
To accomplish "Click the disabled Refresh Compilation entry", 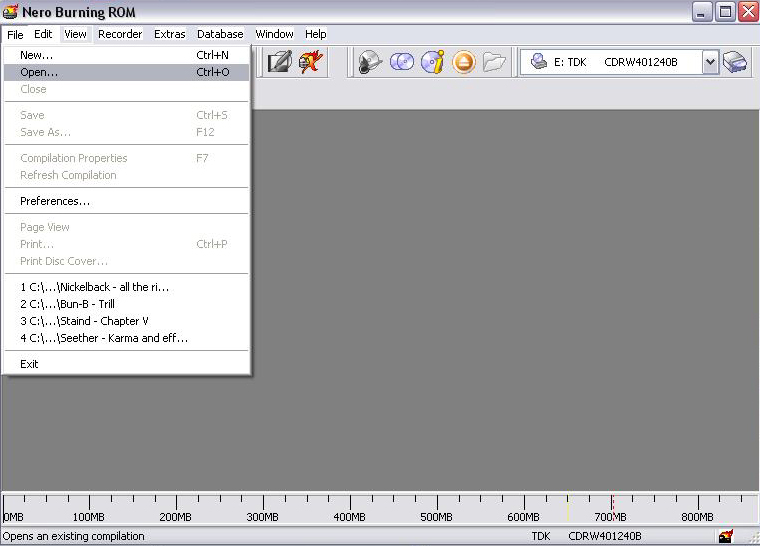I will [127, 175].
